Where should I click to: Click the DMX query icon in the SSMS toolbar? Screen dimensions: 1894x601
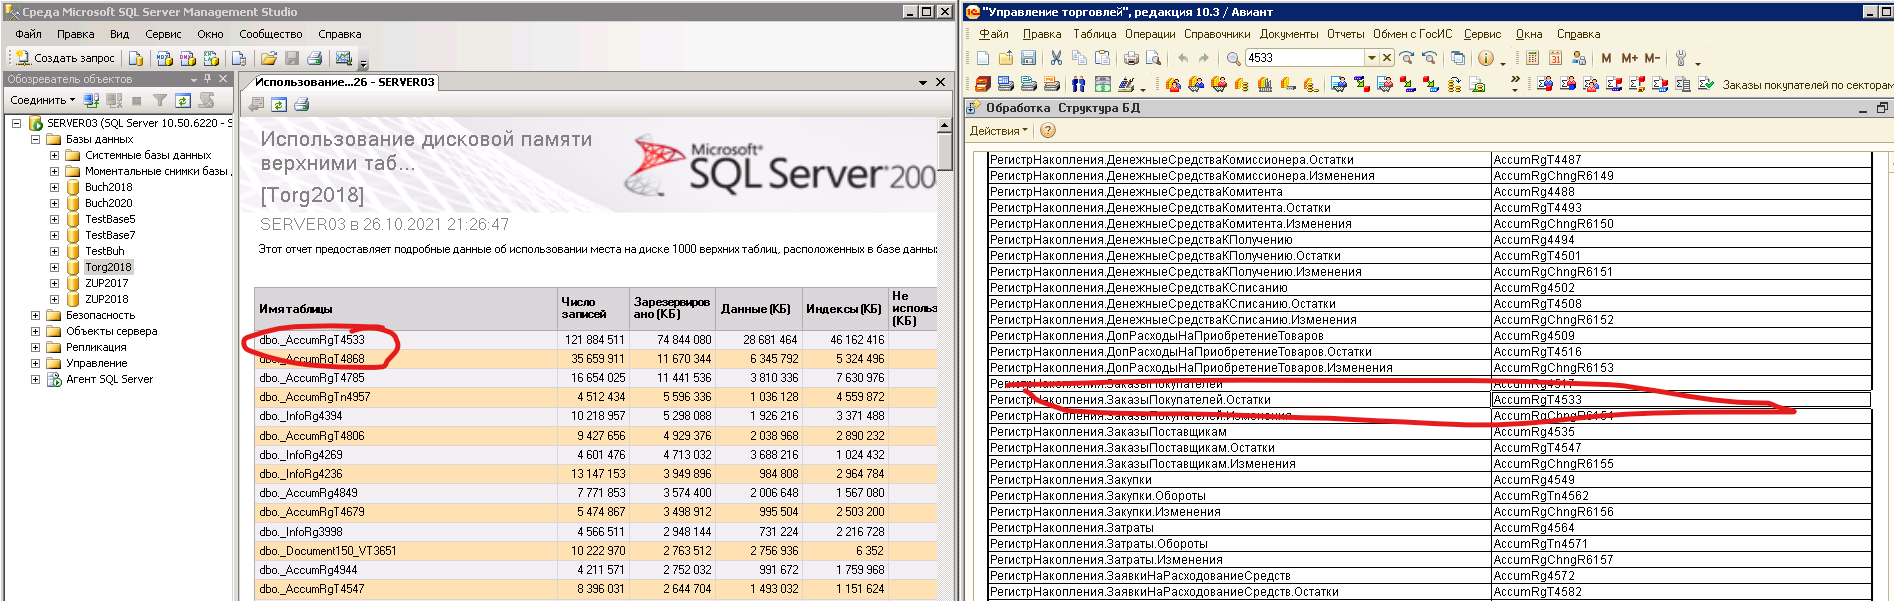pos(188,58)
